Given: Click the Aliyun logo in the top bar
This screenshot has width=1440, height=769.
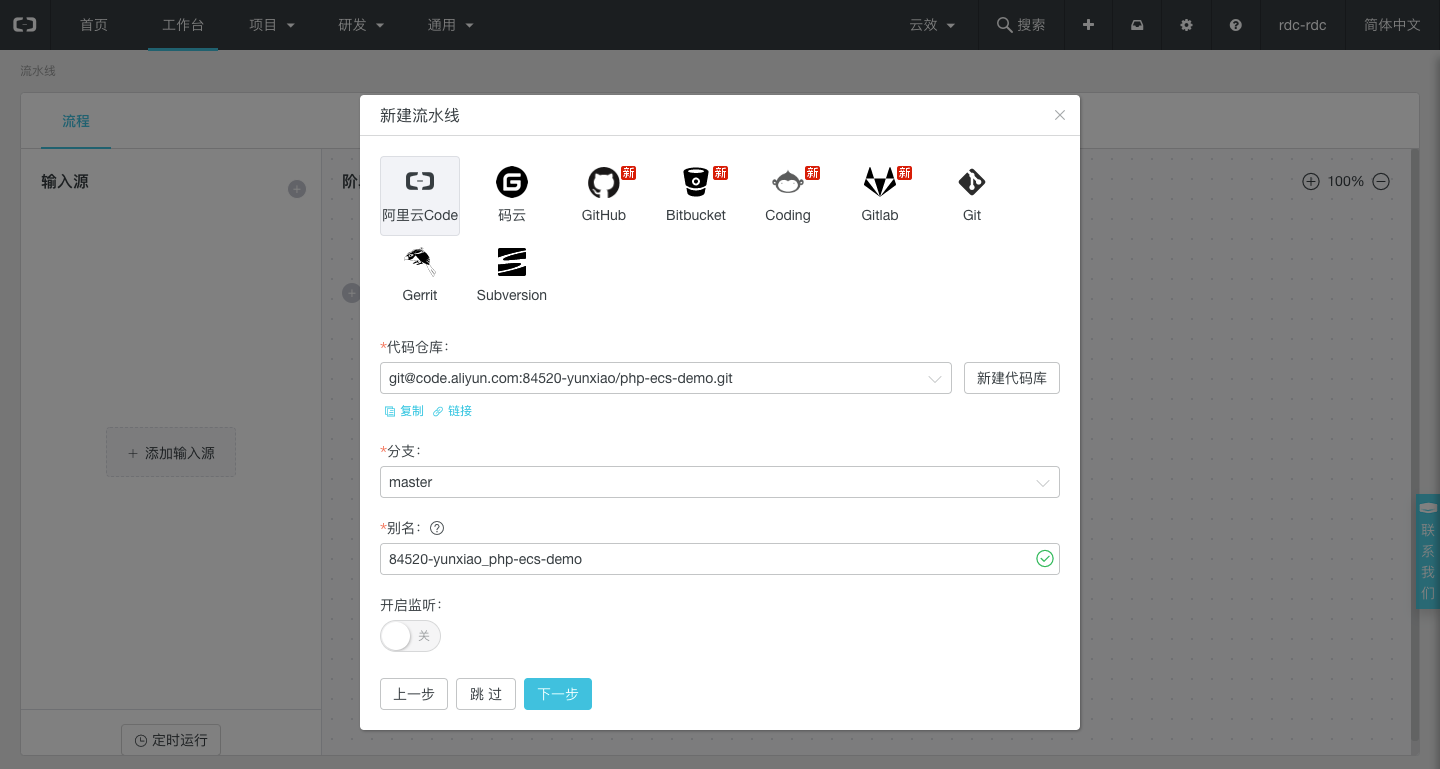Looking at the screenshot, I should (x=25, y=25).
